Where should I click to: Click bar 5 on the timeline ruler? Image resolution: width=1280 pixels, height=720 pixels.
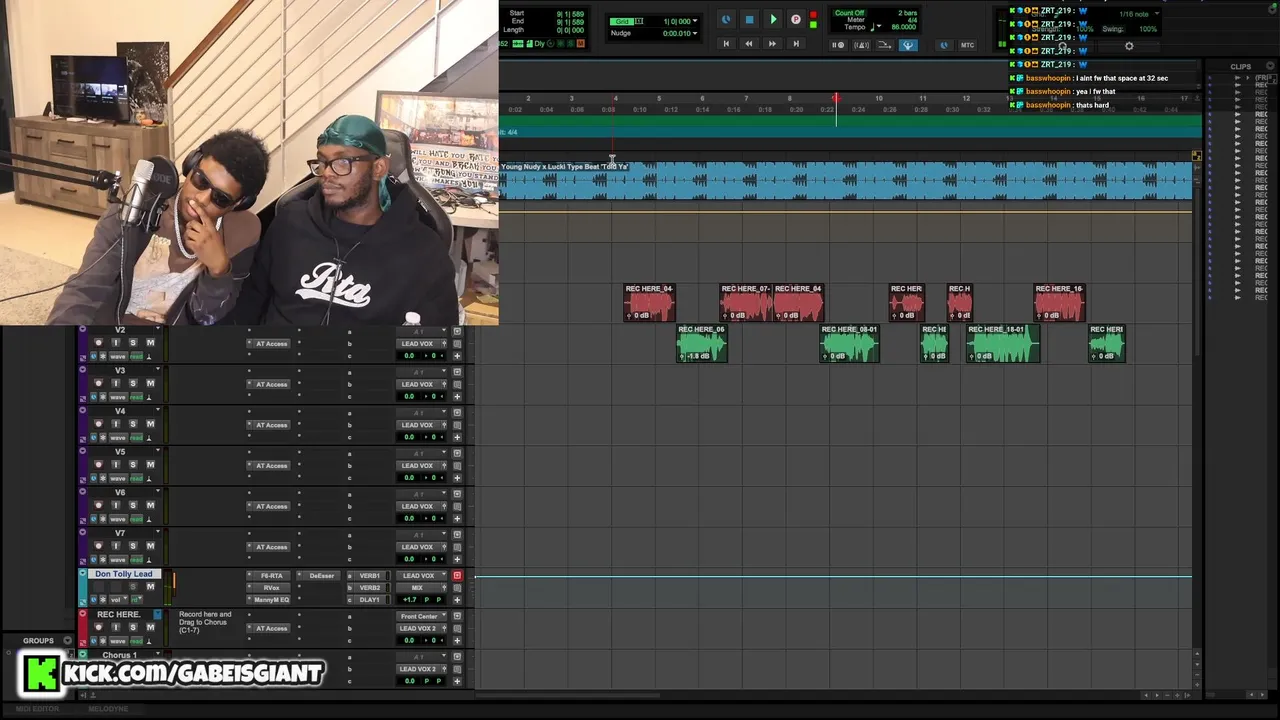click(x=658, y=98)
